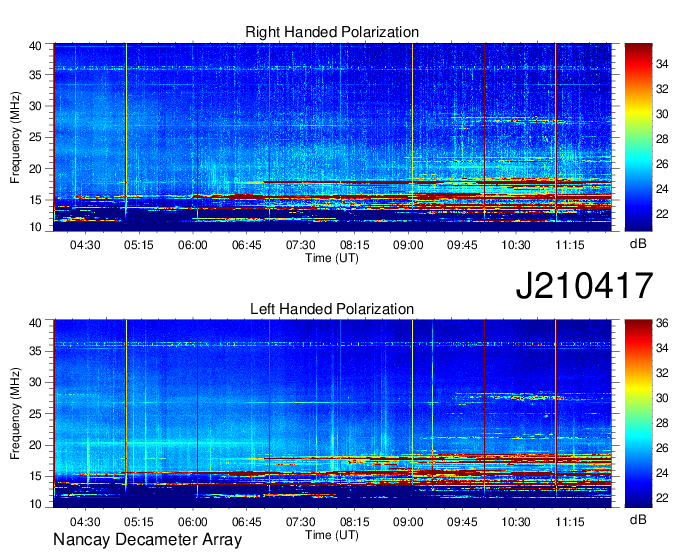
Task: Click the 36 dB value on bottom color bar
Action: [x=662, y=323]
